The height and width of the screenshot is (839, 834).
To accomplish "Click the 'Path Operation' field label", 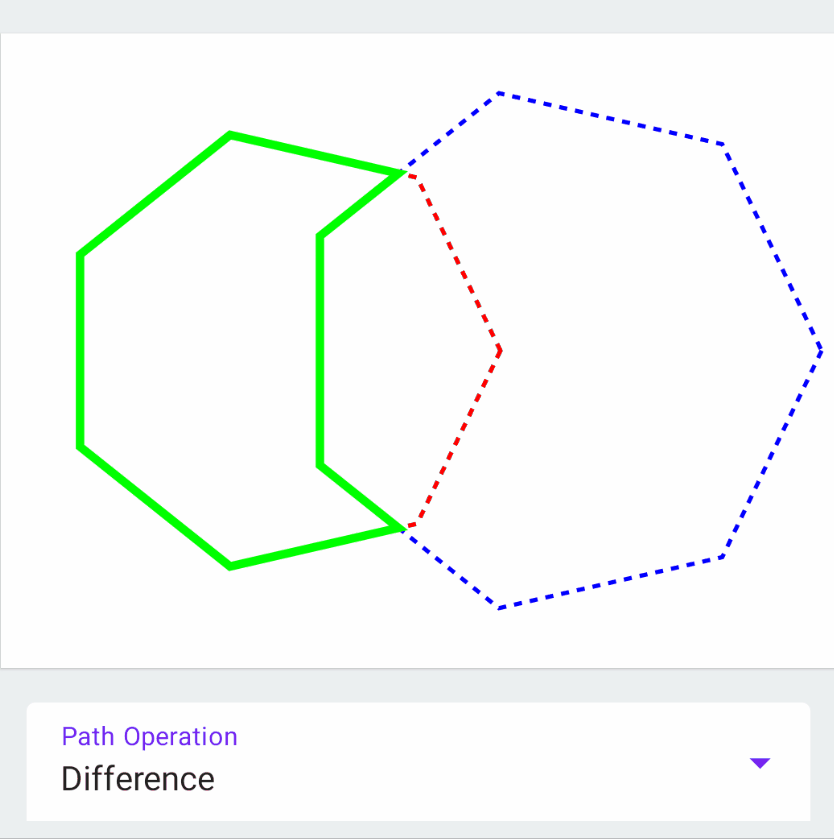I will click(149, 737).
